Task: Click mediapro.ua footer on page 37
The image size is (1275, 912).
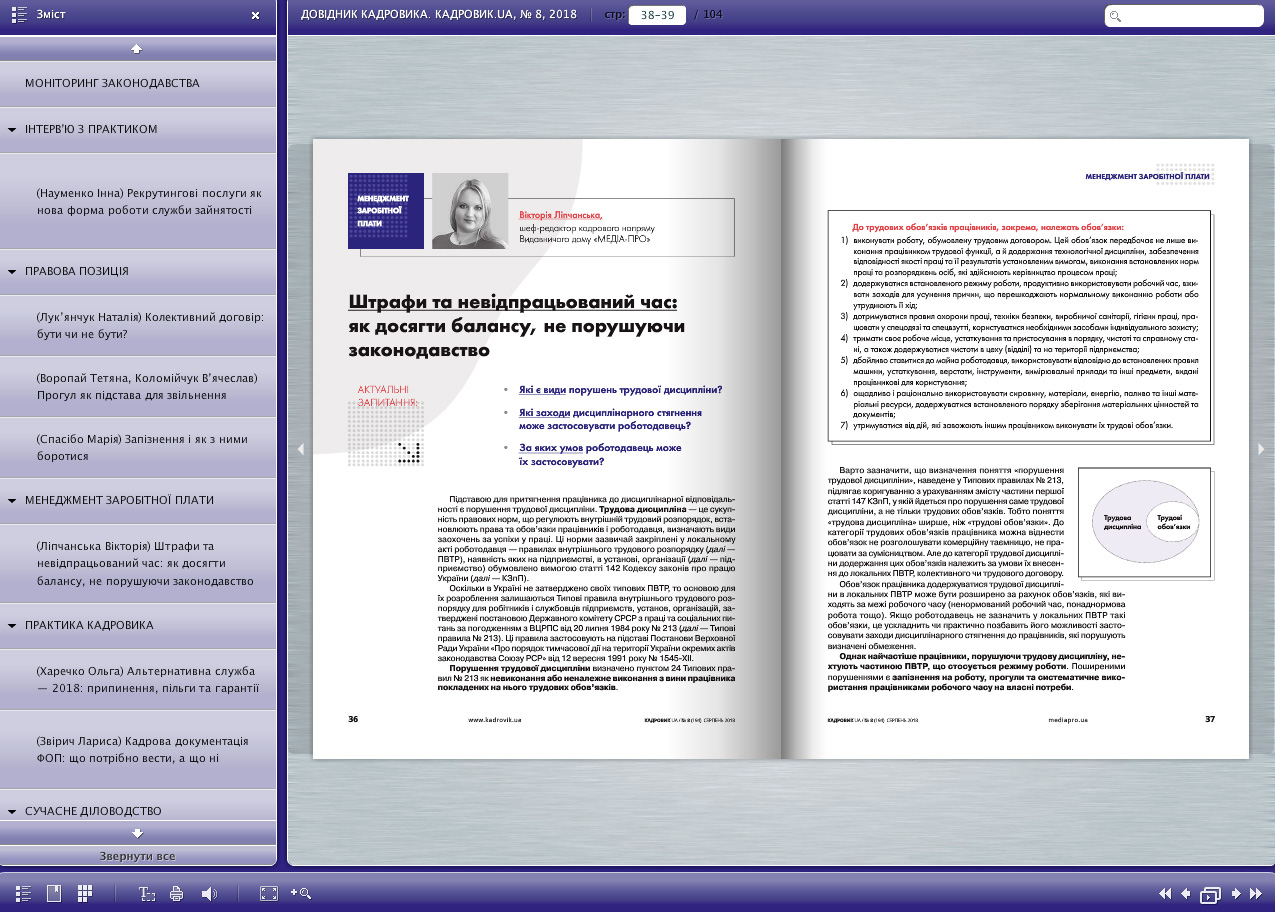Action: (1069, 719)
